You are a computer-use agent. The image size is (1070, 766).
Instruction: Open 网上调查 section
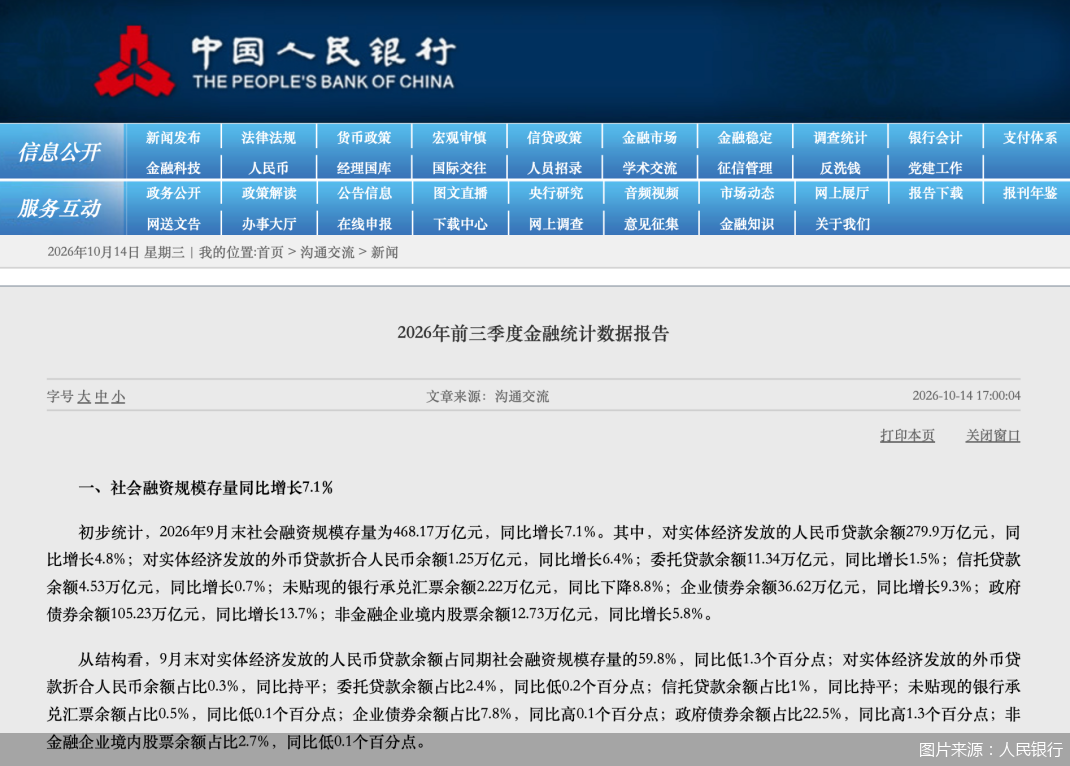click(x=555, y=224)
